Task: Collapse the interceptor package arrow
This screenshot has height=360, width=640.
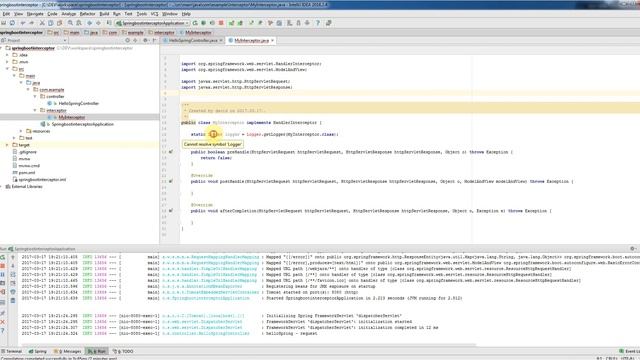Action: 35,110
